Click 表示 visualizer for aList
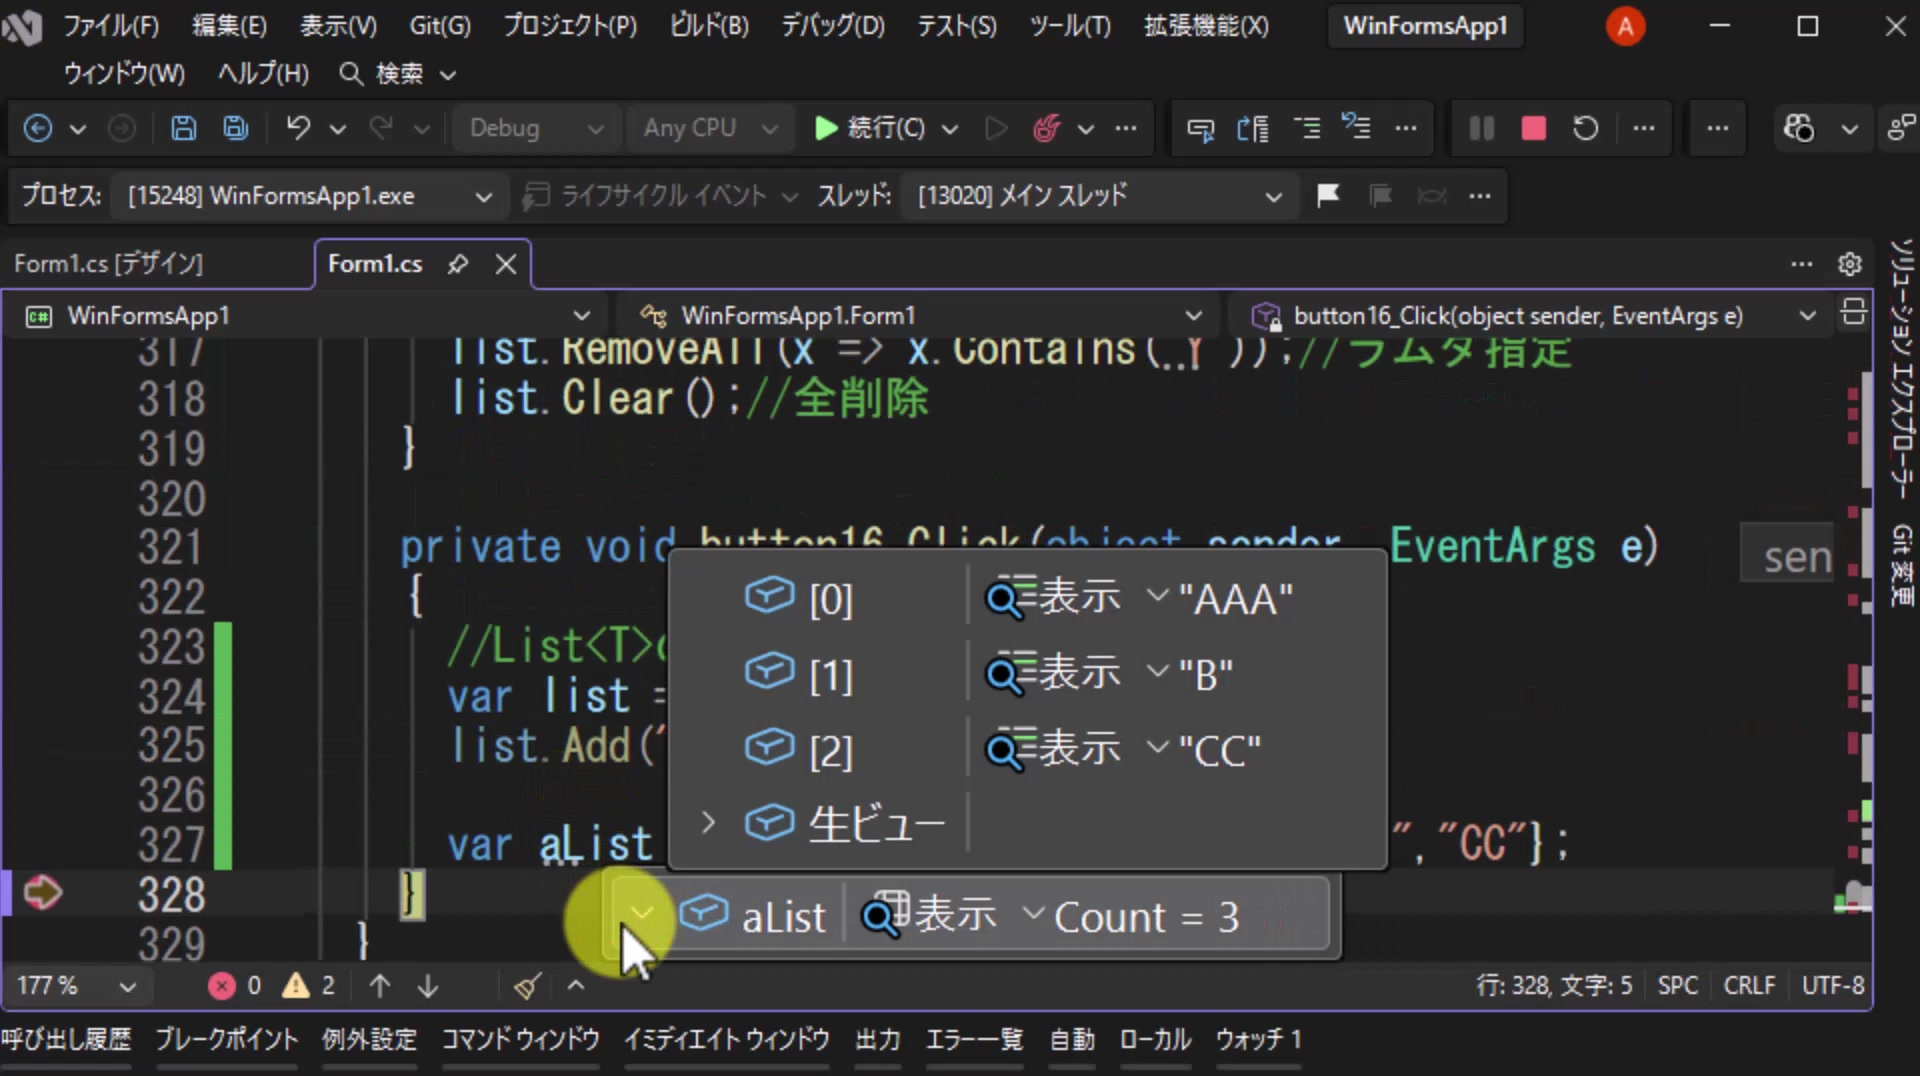The width and height of the screenshot is (1920, 1076). 930,915
